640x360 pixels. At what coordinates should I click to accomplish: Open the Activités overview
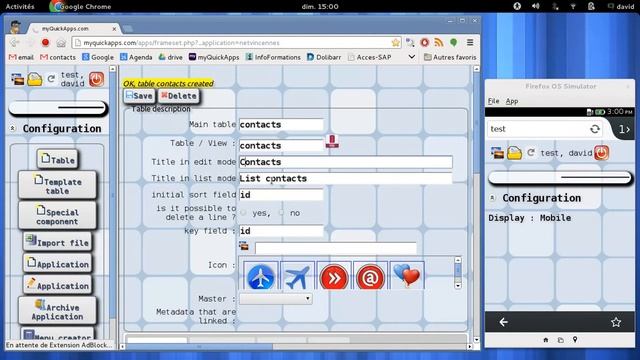point(20,6)
